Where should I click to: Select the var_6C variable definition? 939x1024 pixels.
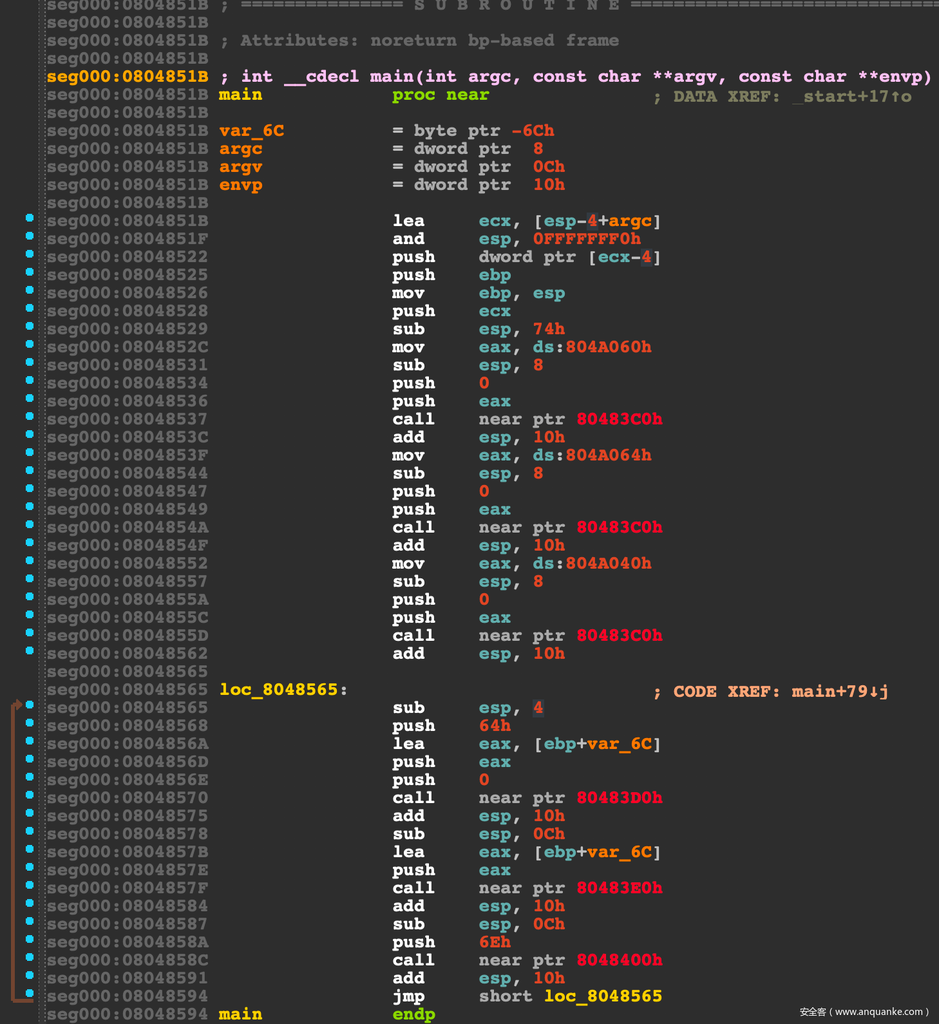[x=251, y=131]
